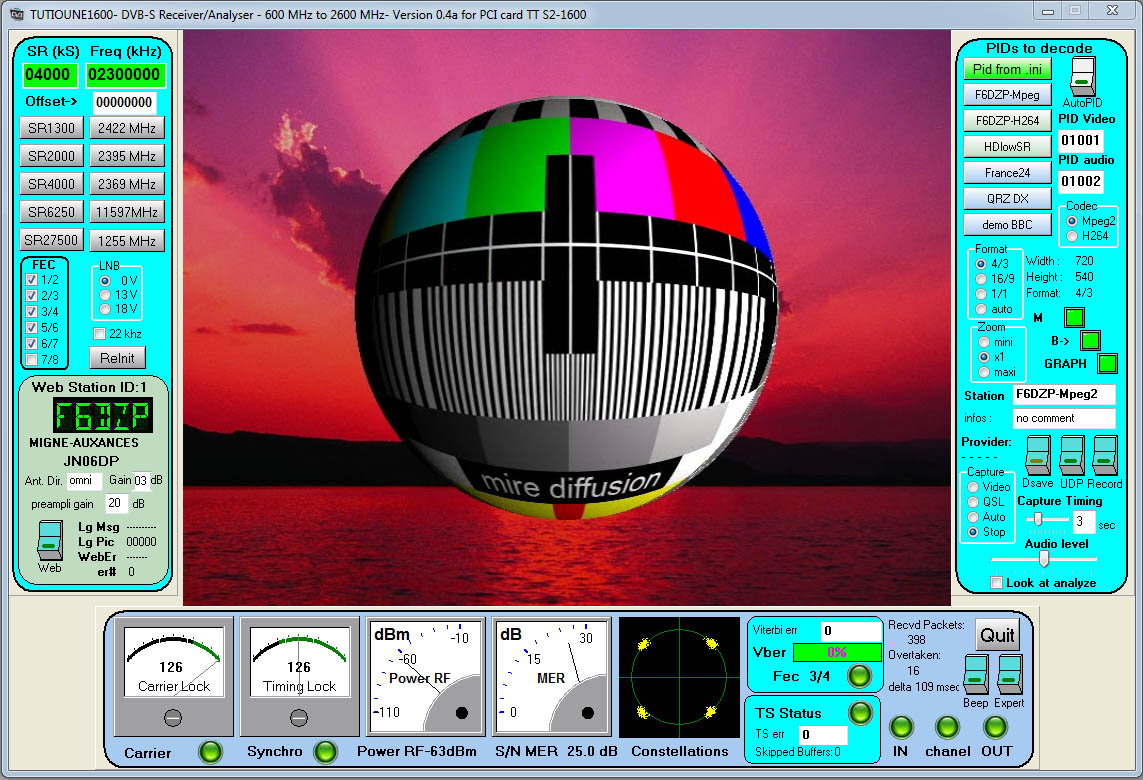Image resolution: width=1143 pixels, height=780 pixels.
Task: Check Look at analyze checkbox
Action: (x=996, y=582)
